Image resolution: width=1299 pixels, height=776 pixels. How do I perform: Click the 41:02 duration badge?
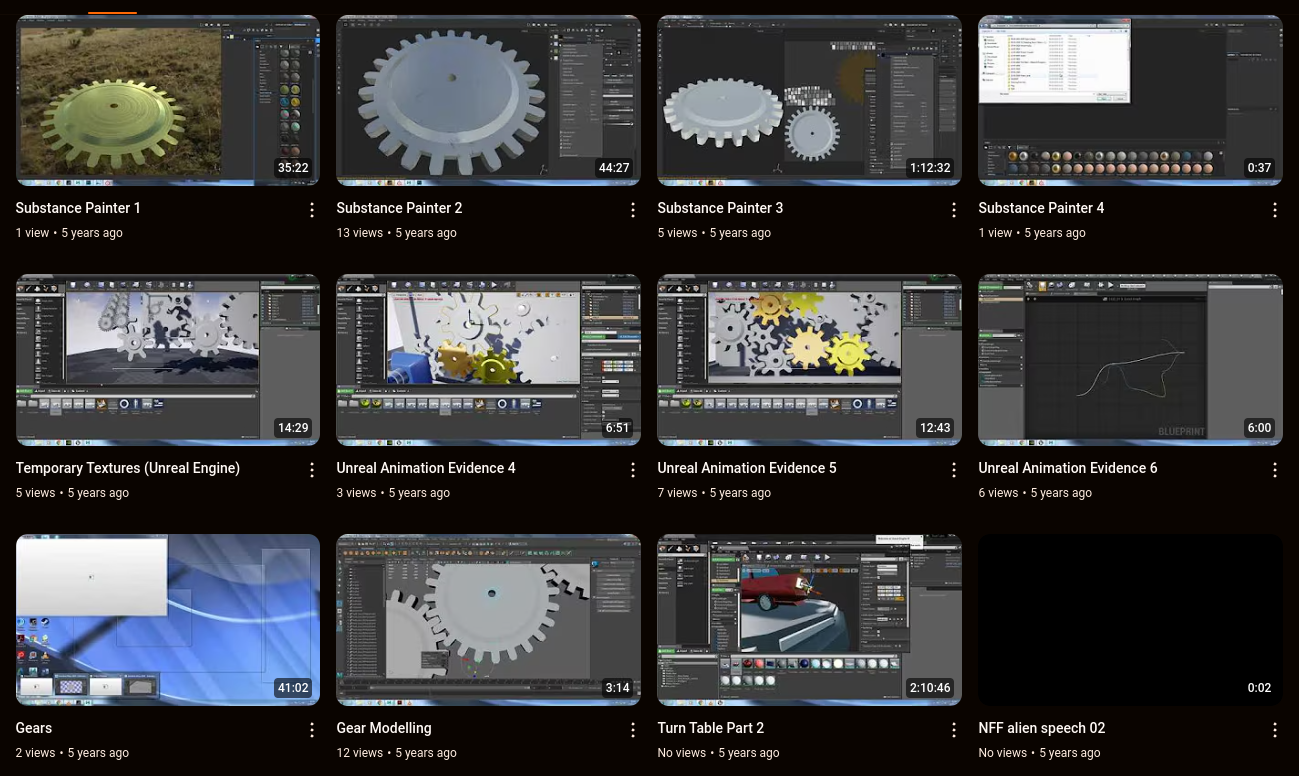pos(293,688)
